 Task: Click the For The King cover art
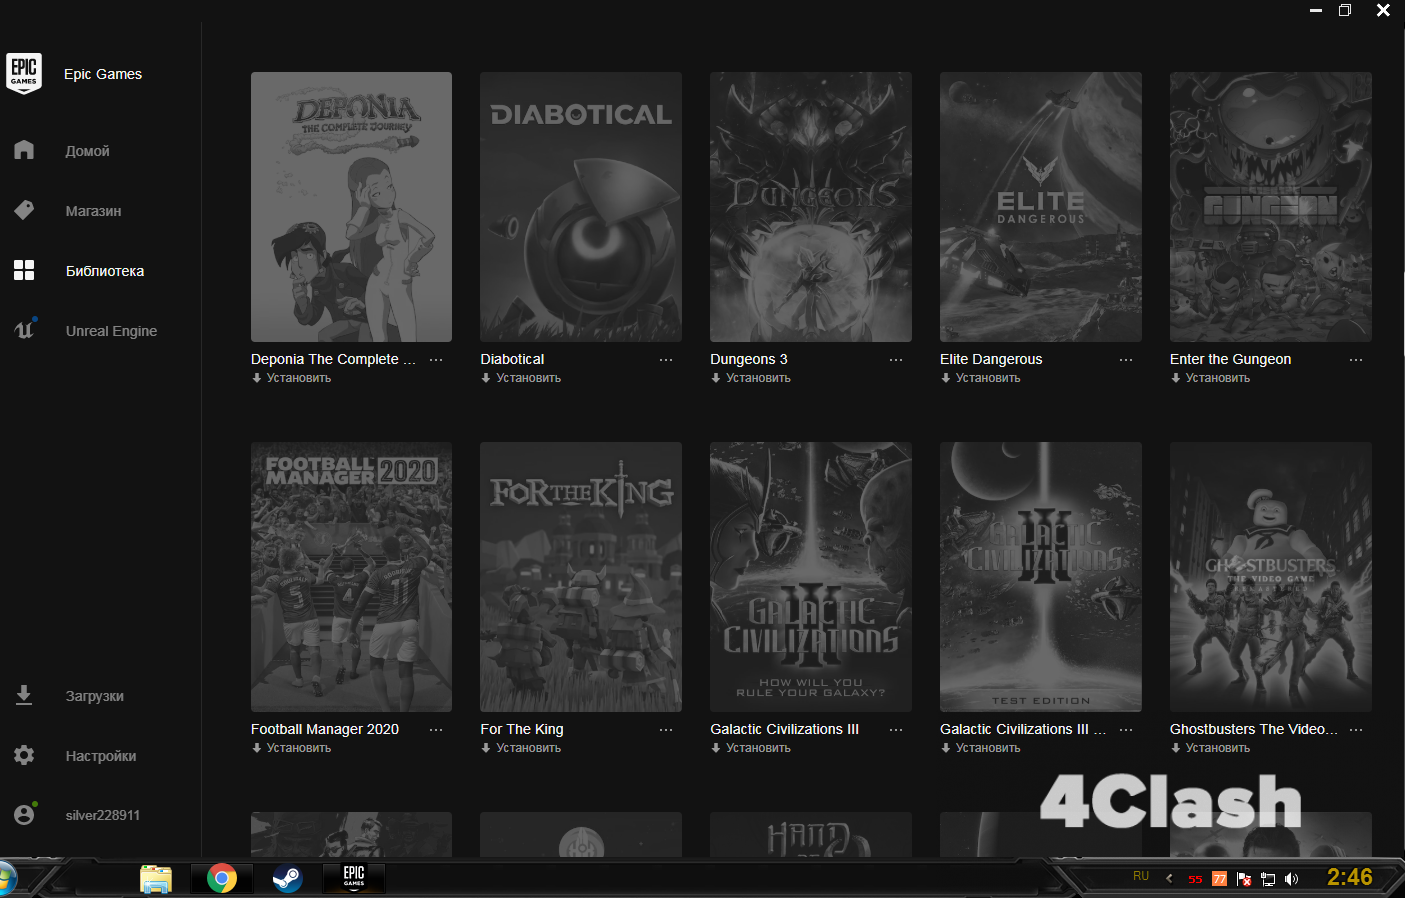(x=581, y=577)
